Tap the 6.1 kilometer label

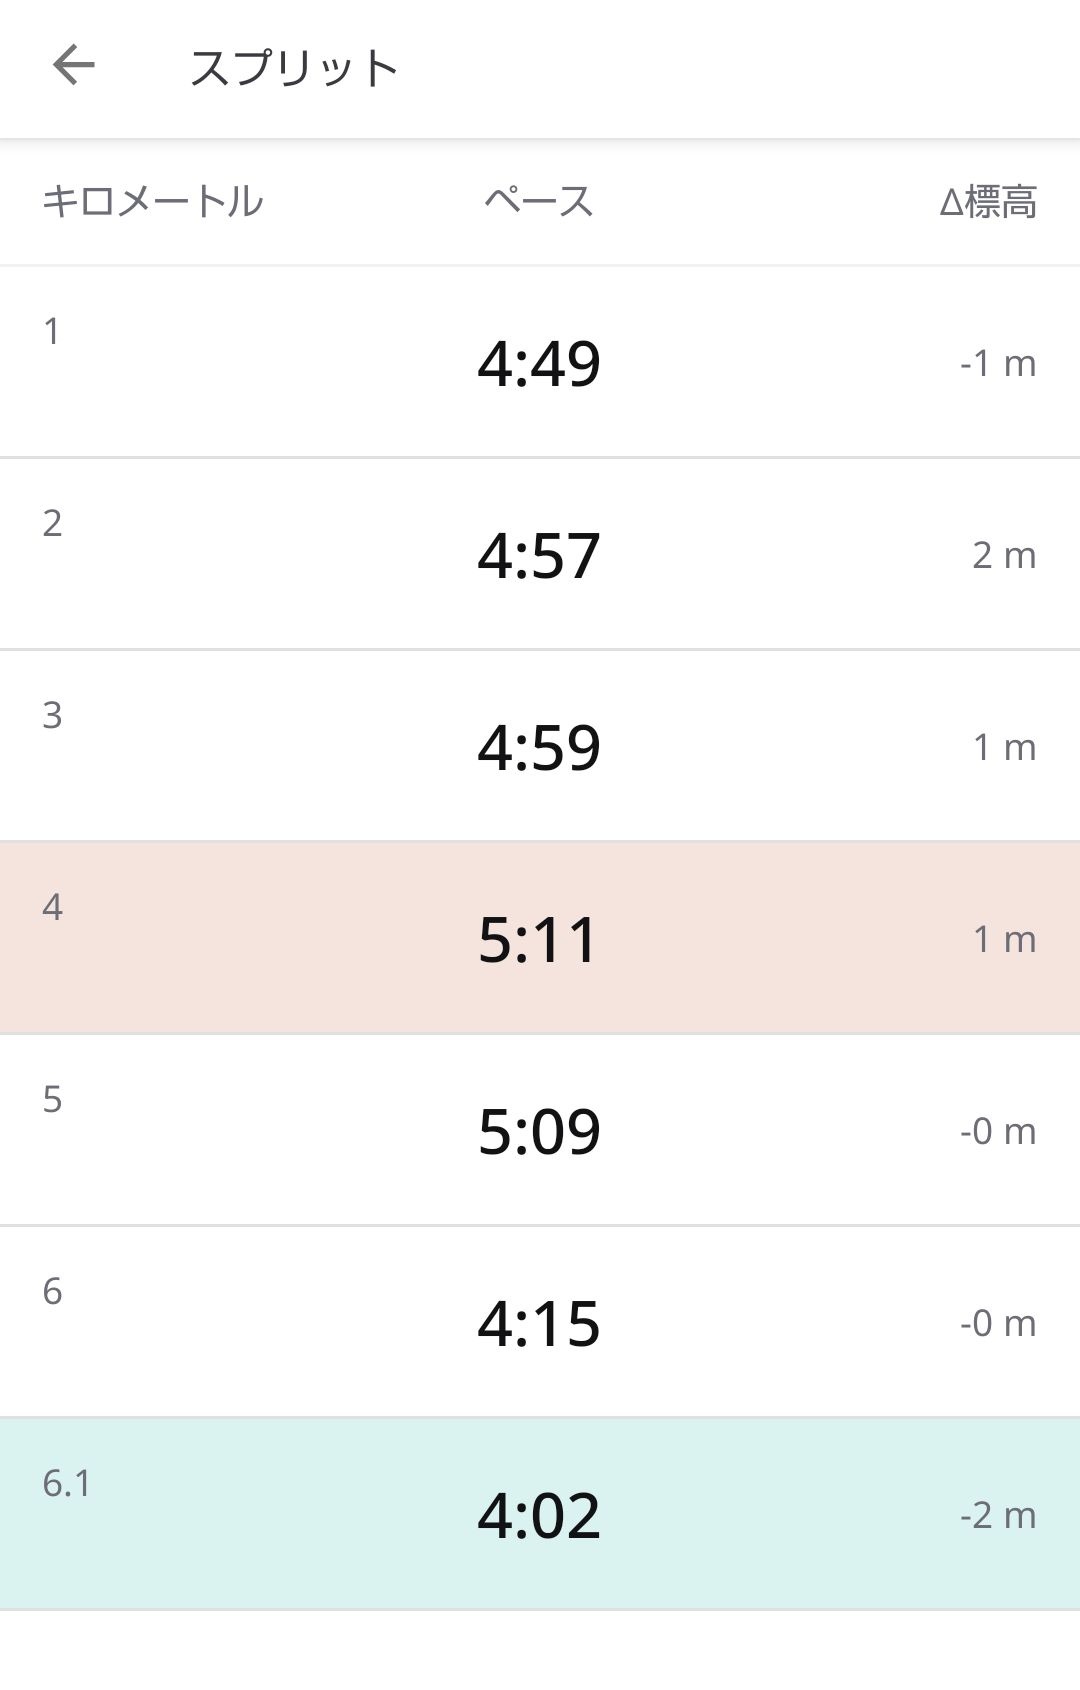(x=66, y=1483)
